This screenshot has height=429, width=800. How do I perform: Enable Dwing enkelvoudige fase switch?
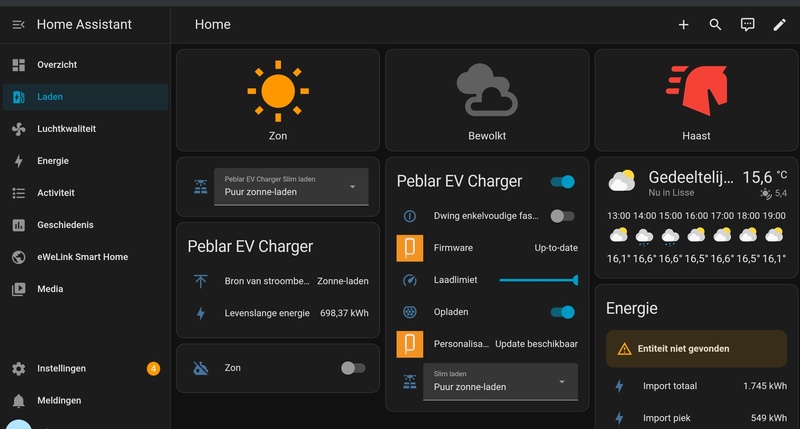pyautogui.click(x=563, y=216)
